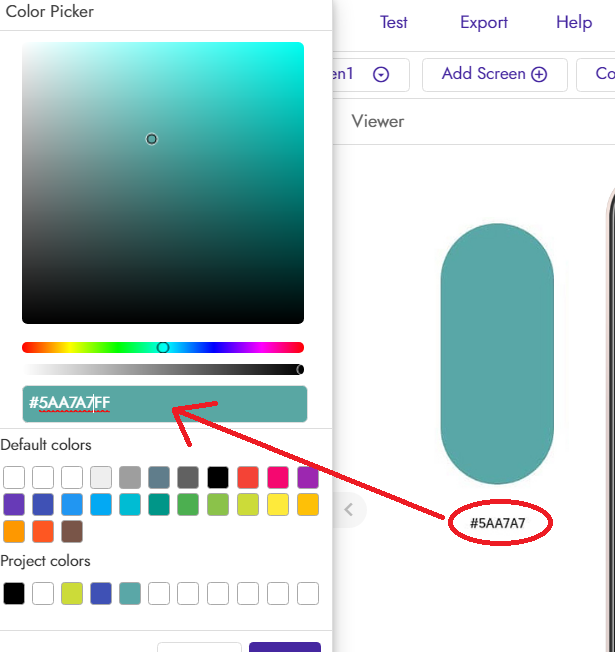Open the Export menu
615x652 pixels.
[484, 22]
